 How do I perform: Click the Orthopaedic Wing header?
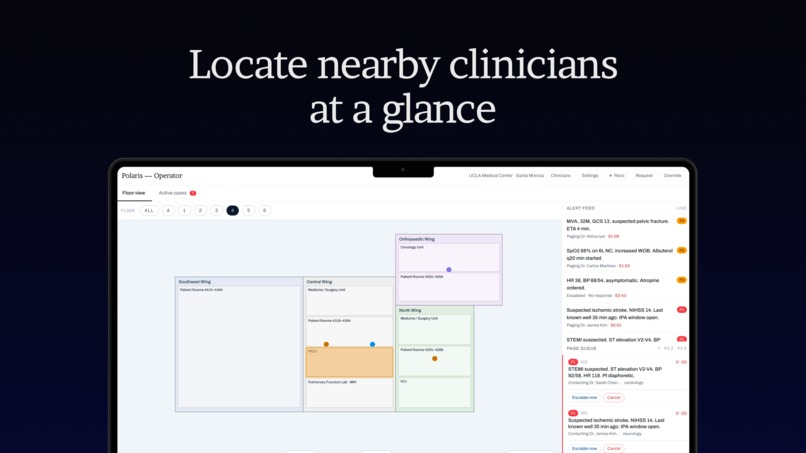point(417,239)
